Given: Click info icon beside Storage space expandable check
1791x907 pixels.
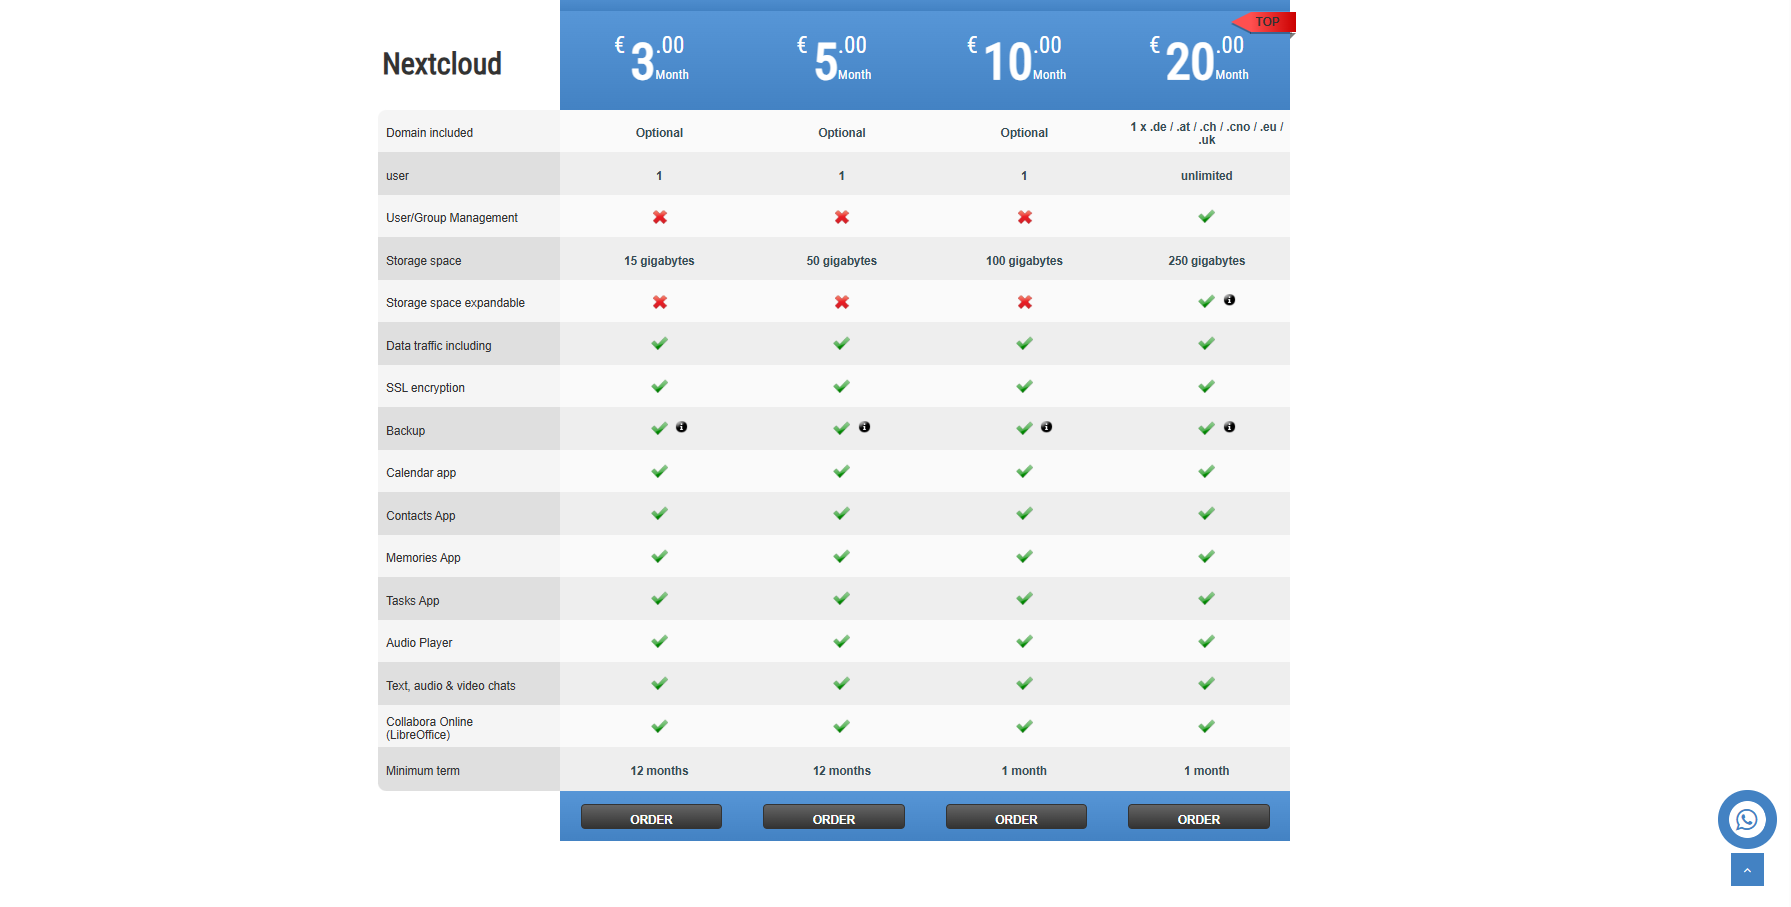Looking at the screenshot, I should [x=1229, y=300].
